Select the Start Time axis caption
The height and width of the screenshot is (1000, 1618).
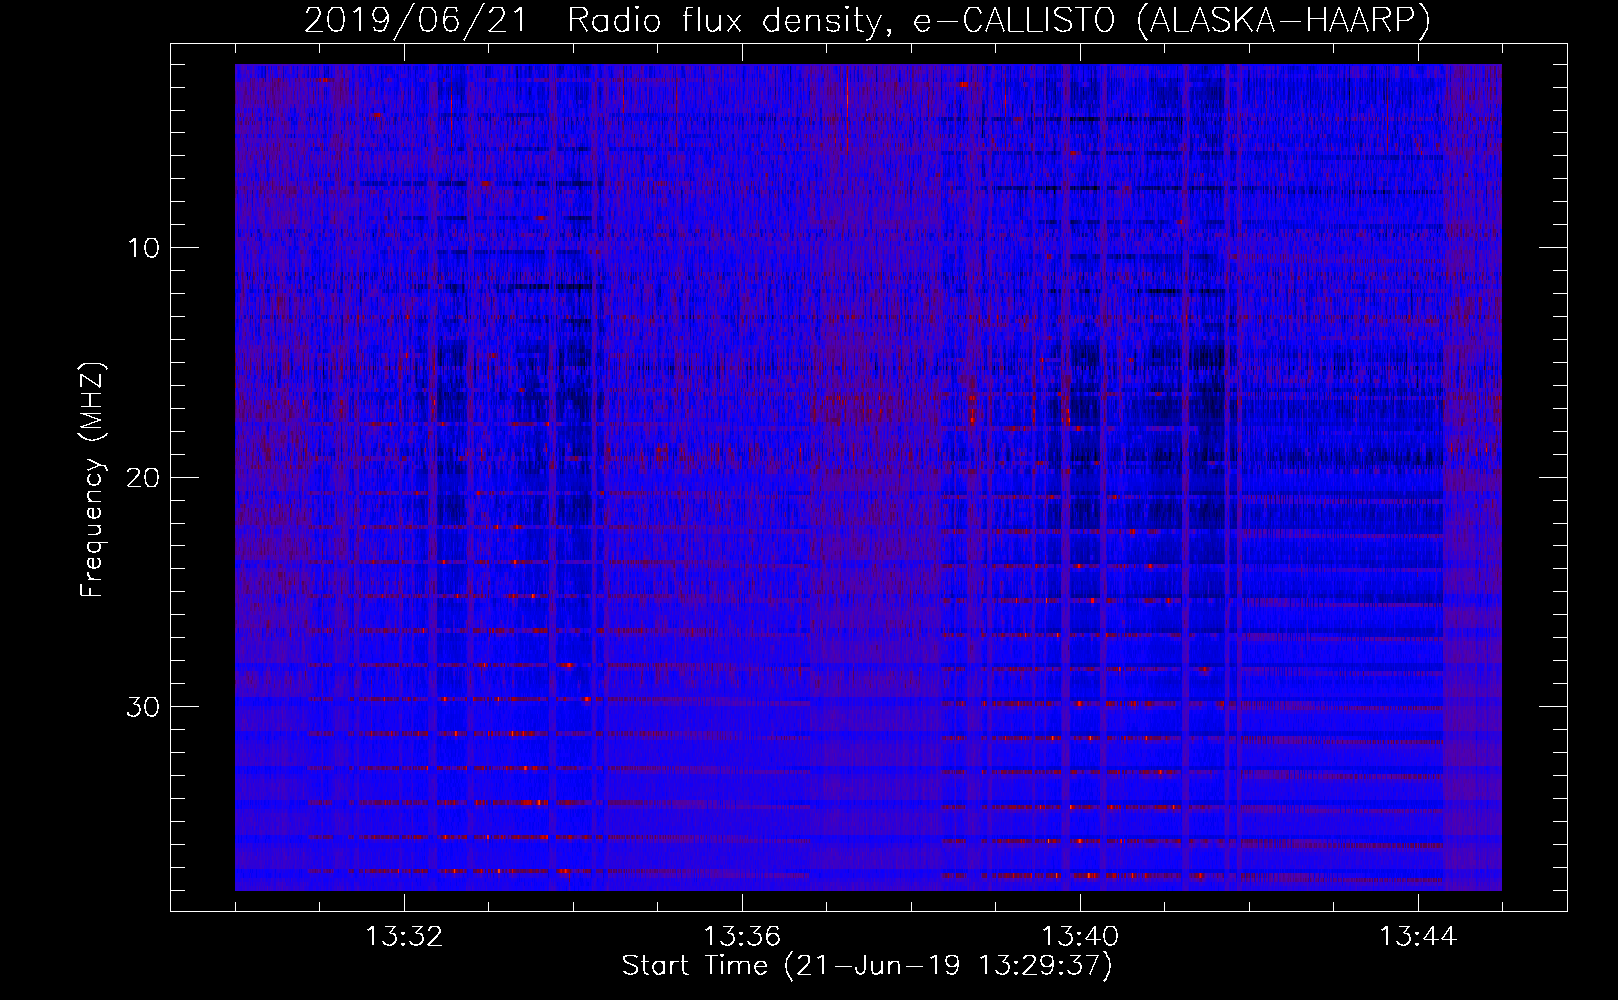click(867, 966)
